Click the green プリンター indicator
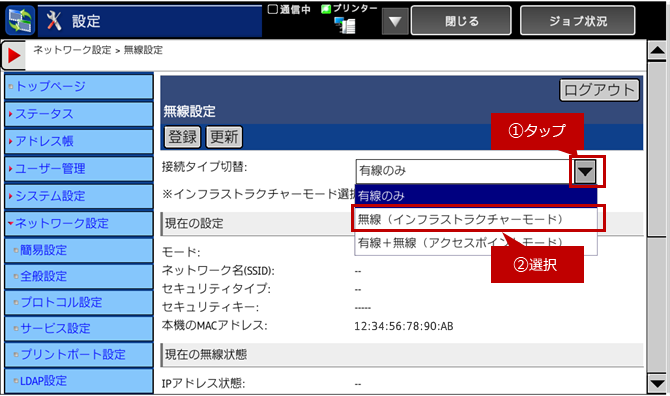The height and width of the screenshot is (396, 670). [x=326, y=9]
